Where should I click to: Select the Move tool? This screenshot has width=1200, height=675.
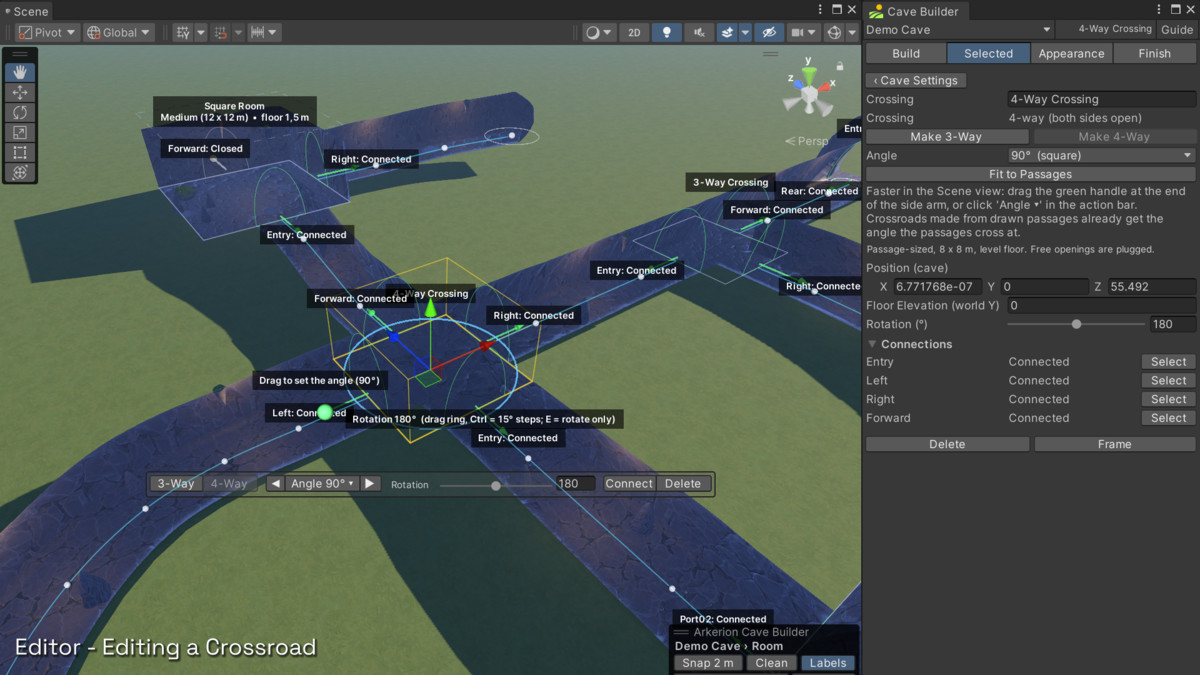20,92
